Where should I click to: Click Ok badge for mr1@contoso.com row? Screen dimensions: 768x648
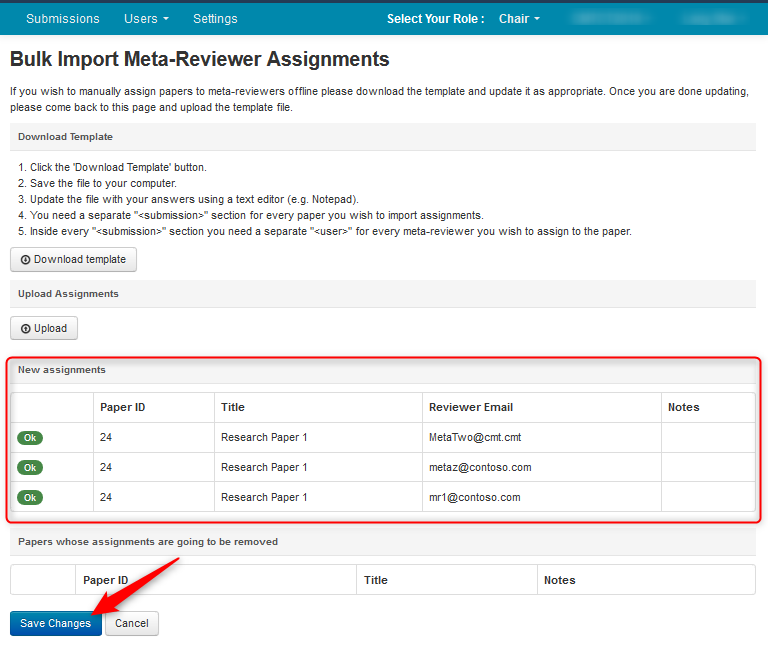coord(30,498)
